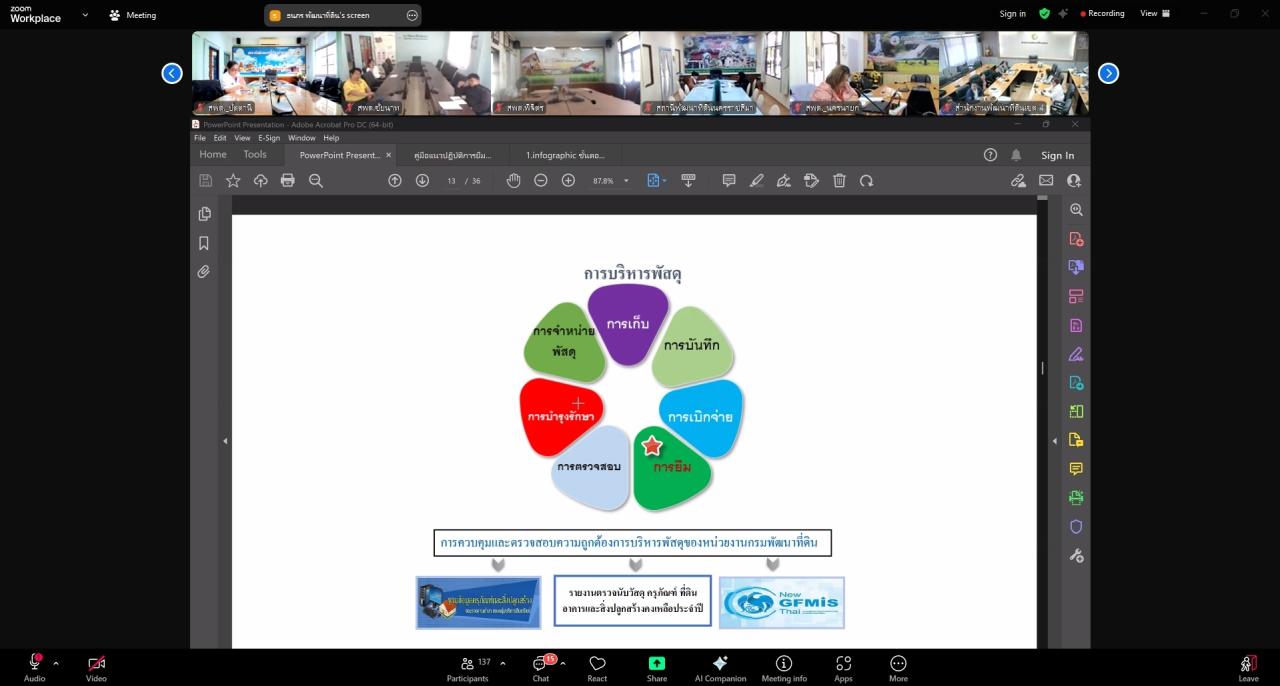Start video with the Video button
Image resolution: width=1280 pixels, height=686 pixels.
(96, 667)
